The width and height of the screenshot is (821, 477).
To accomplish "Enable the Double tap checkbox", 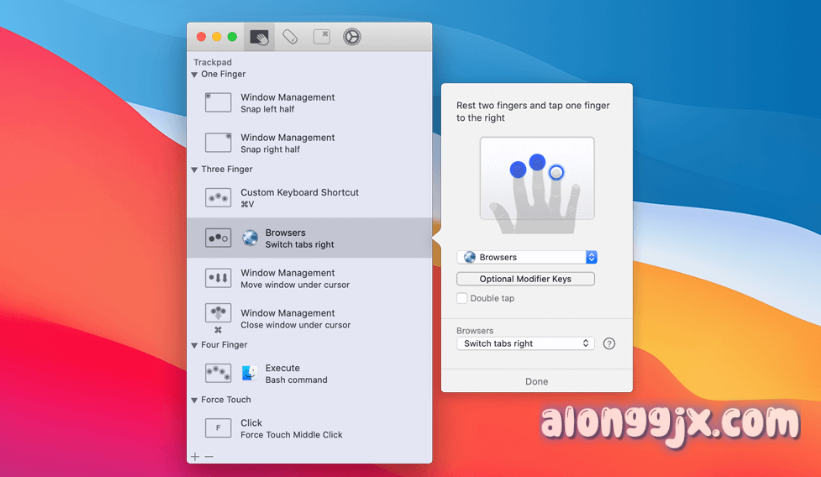I will [462, 298].
